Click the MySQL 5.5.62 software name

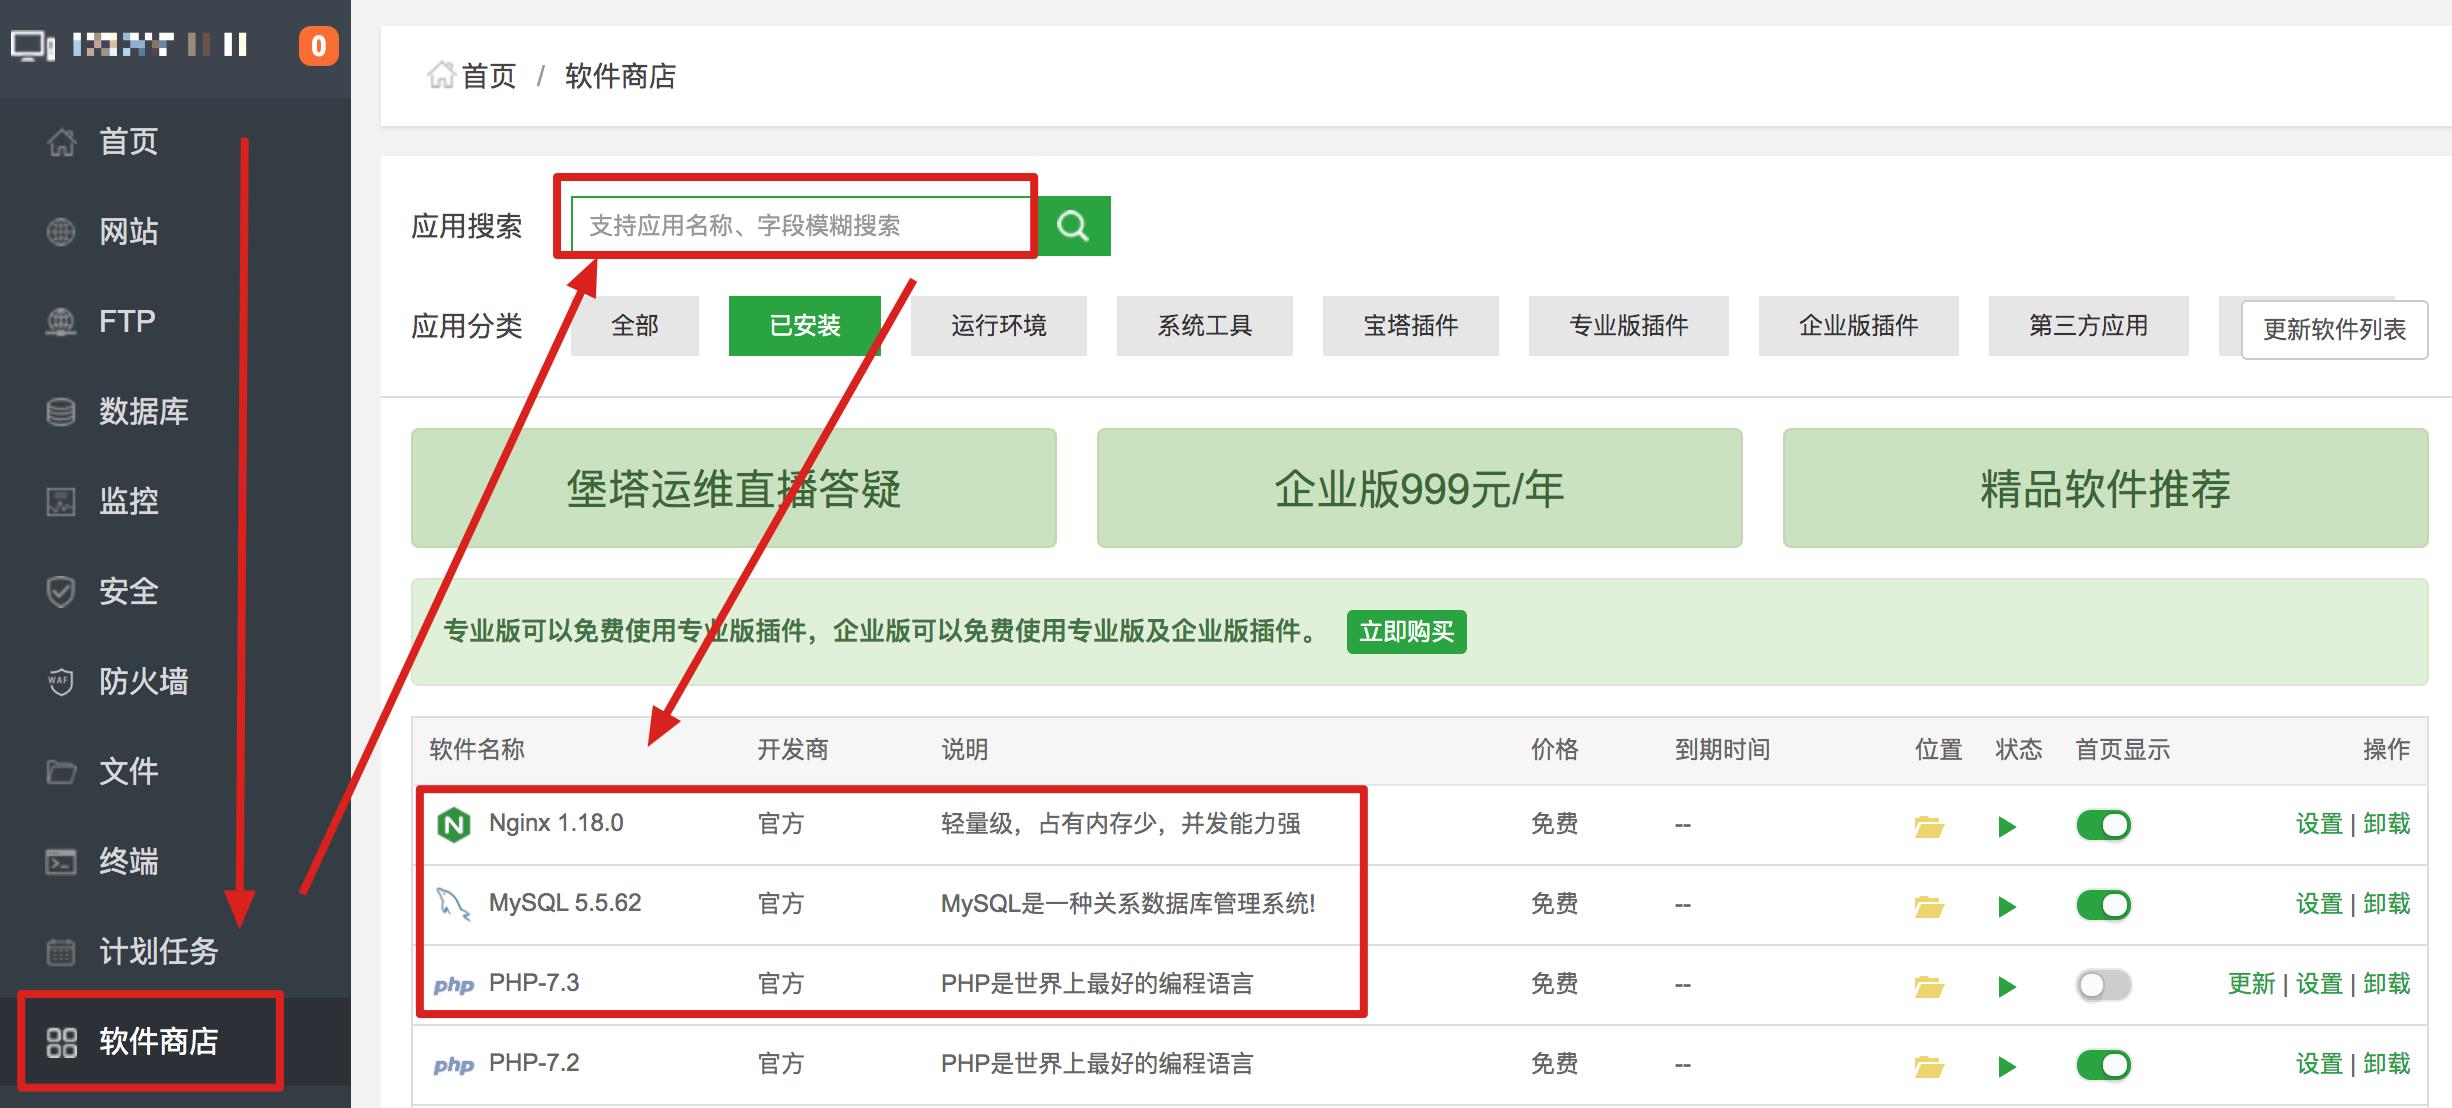(565, 903)
